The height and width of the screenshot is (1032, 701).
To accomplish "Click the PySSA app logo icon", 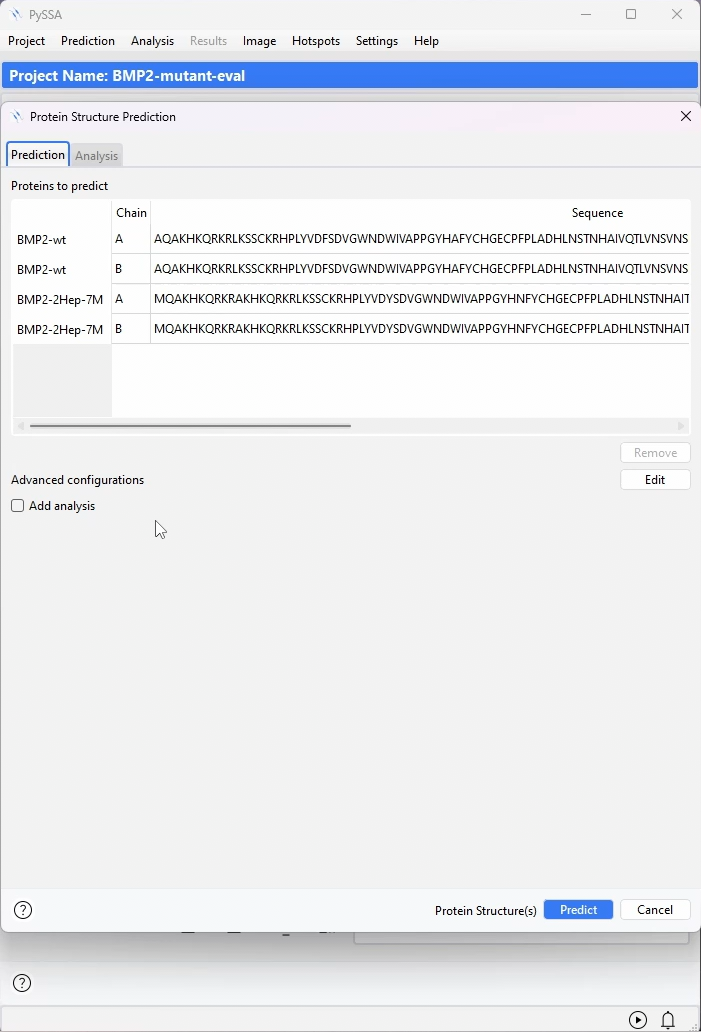I will 16,14.
